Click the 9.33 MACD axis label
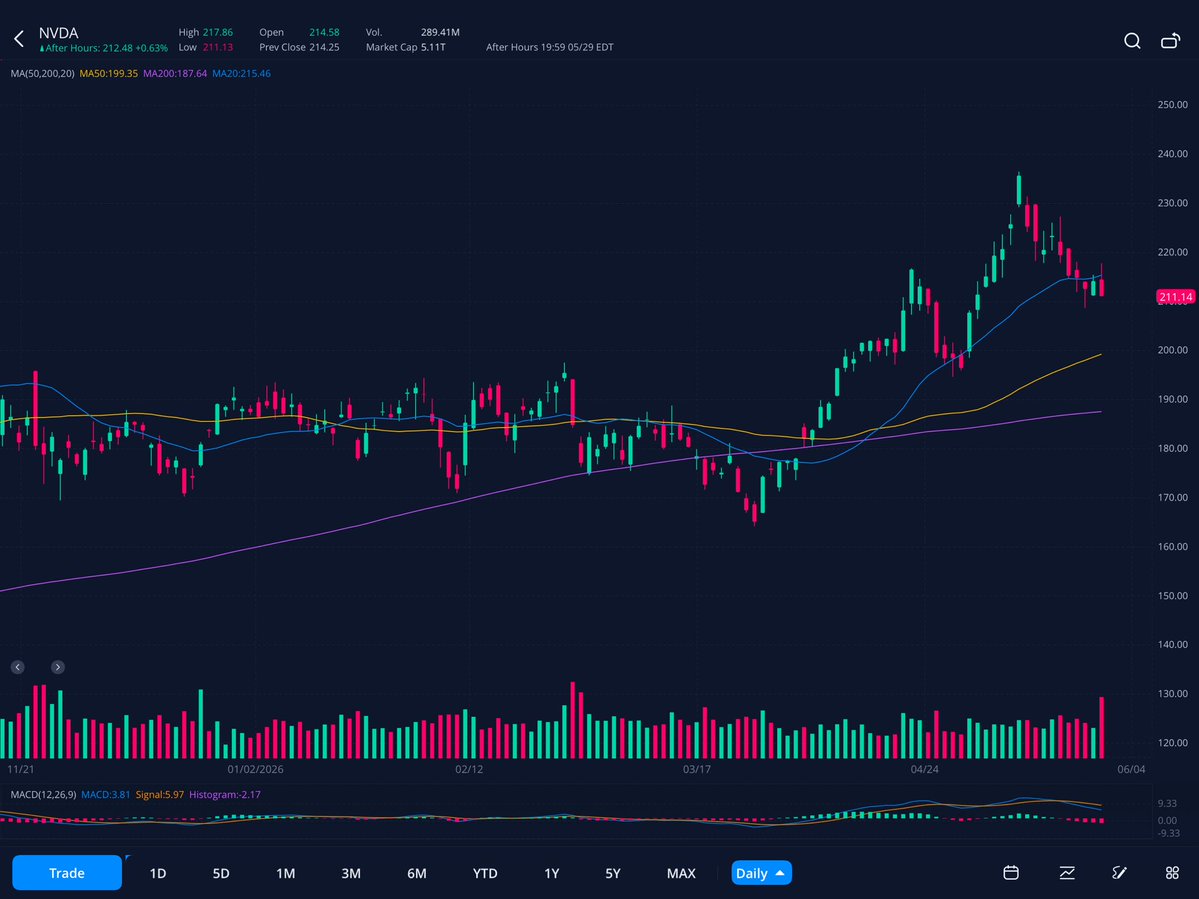 pyautogui.click(x=1167, y=803)
